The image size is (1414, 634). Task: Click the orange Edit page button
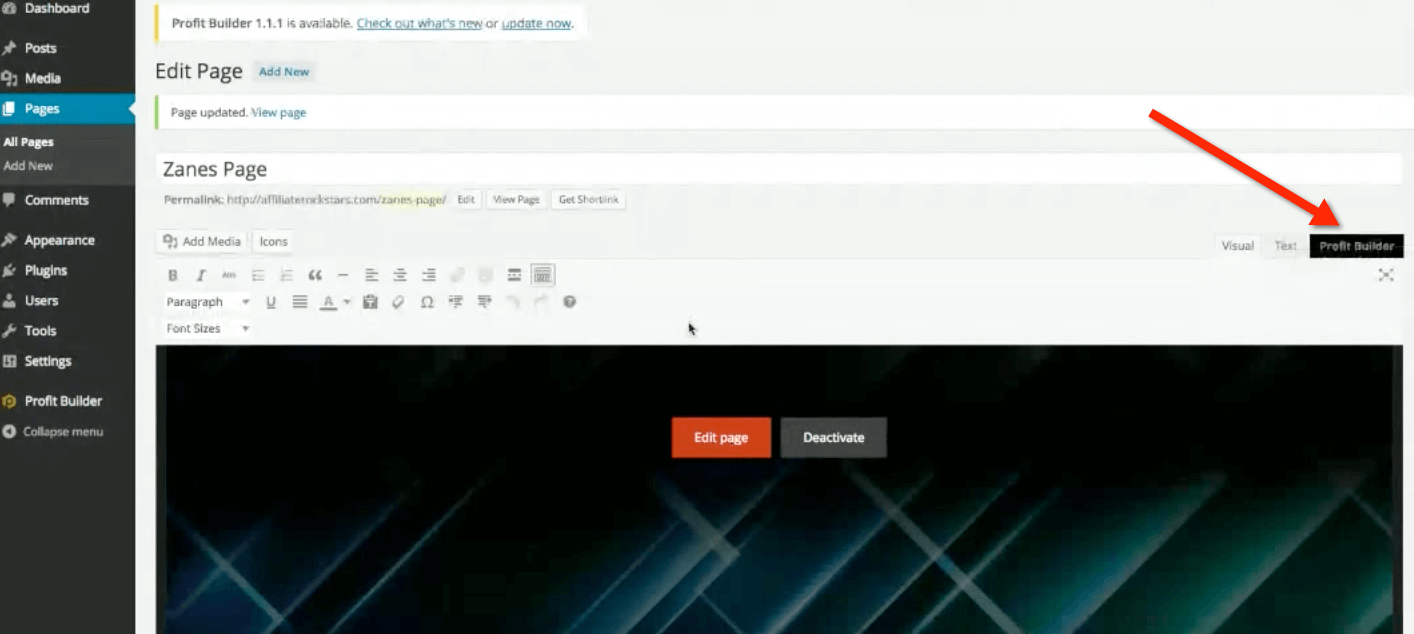721,437
